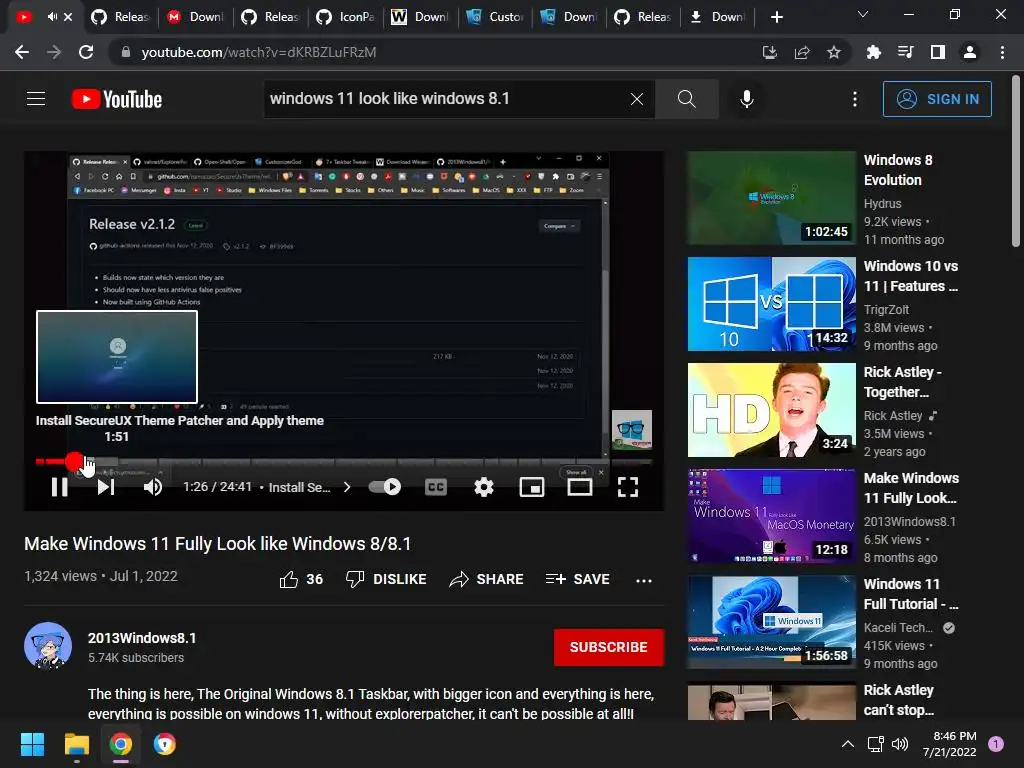The width and height of the screenshot is (1024, 768).
Task: Skip to next video
Action: coord(106,487)
